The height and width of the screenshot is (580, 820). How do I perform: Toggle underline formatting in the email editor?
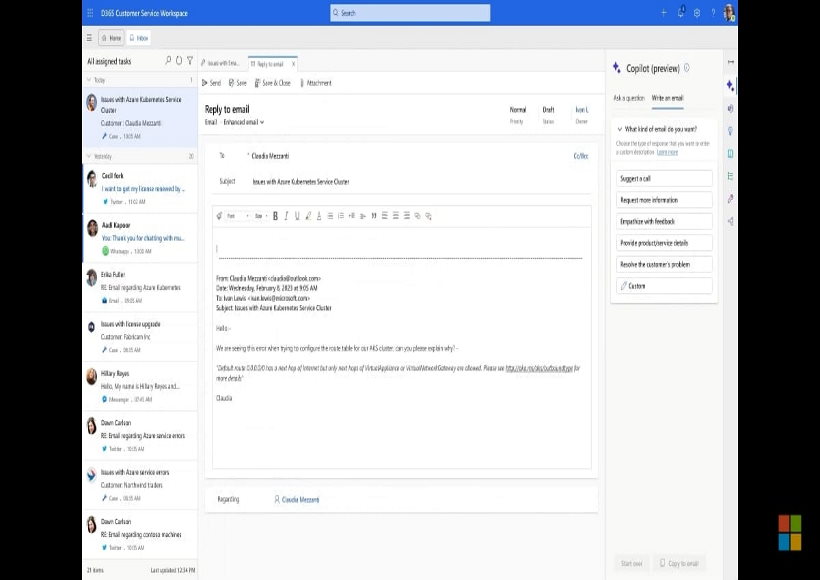pyautogui.click(x=296, y=215)
